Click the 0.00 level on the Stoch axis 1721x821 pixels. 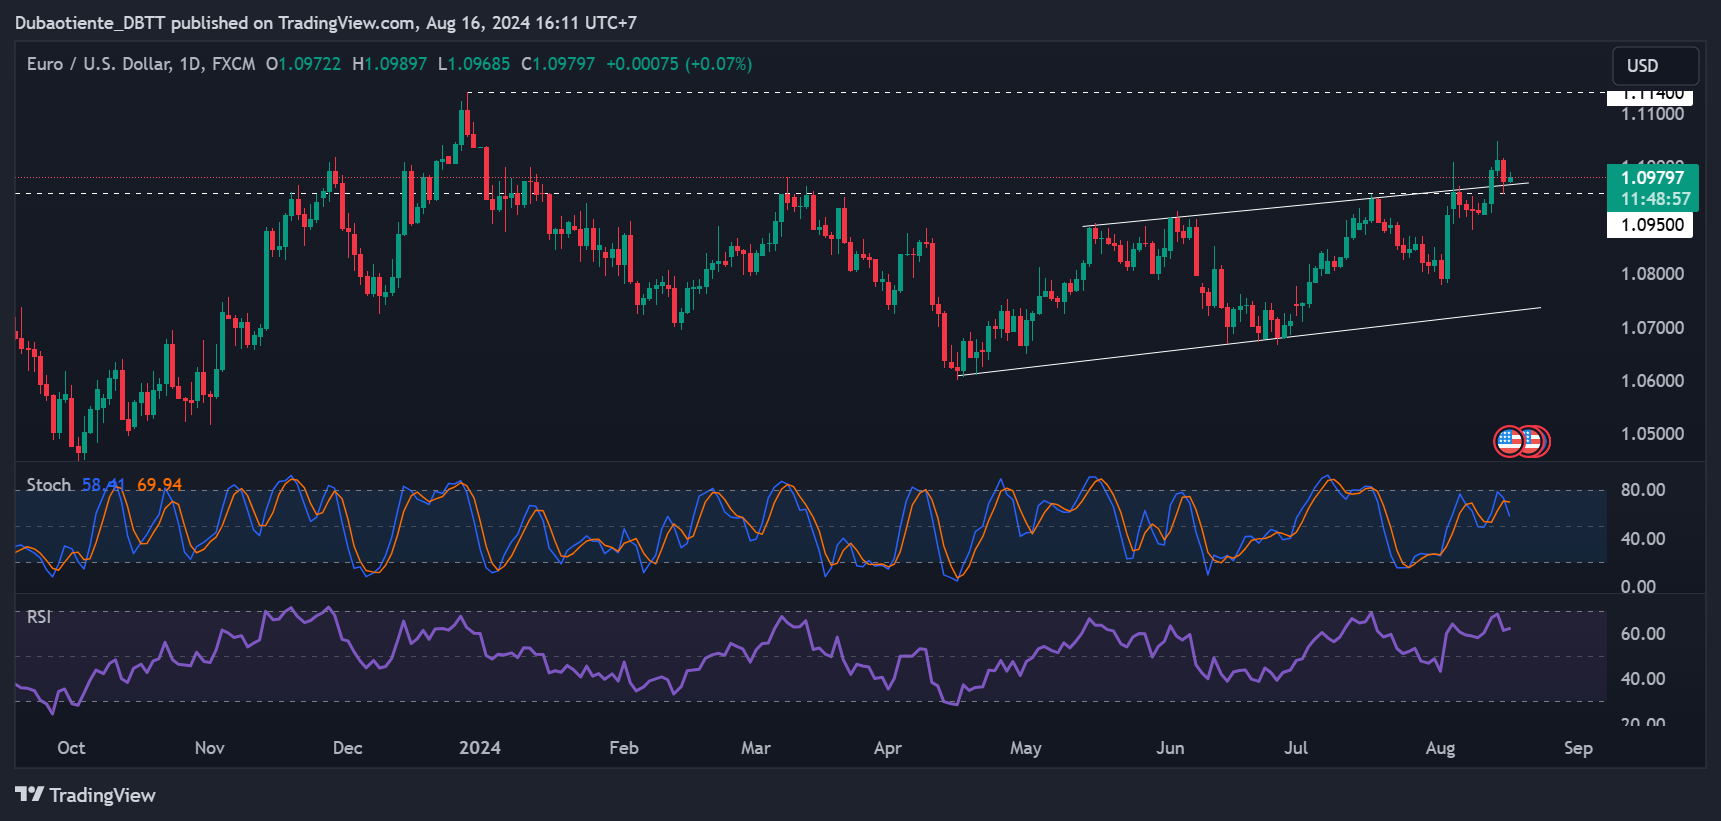pyautogui.click(x=1637, y=587)
